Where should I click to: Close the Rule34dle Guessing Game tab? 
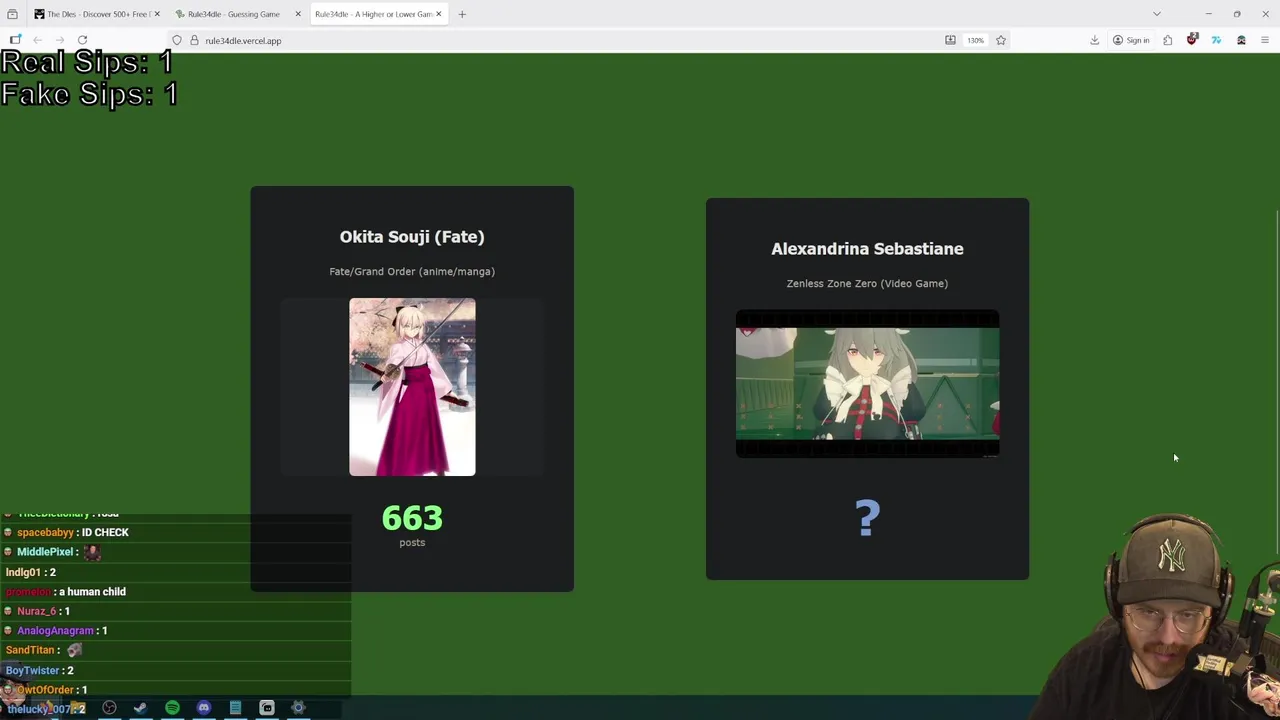pos(297,14)
